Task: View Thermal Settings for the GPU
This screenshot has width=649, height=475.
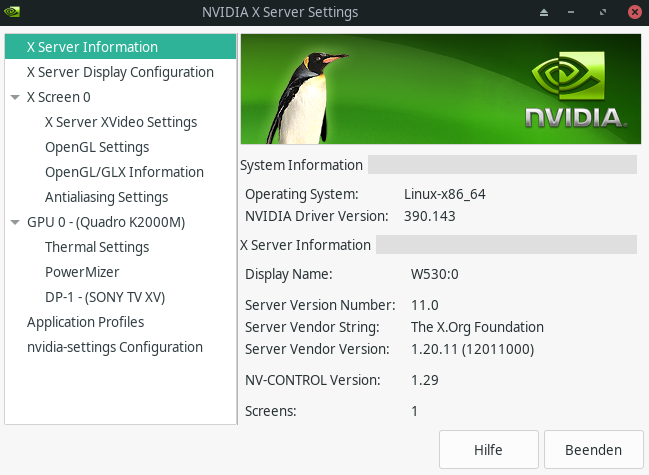Action: [x=97, y=247]
